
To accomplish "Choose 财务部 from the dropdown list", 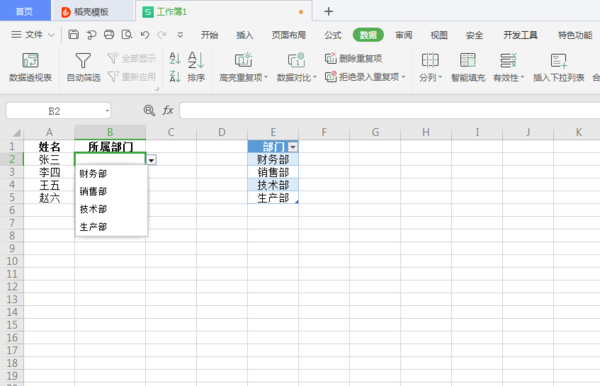I will pos(111,174).
